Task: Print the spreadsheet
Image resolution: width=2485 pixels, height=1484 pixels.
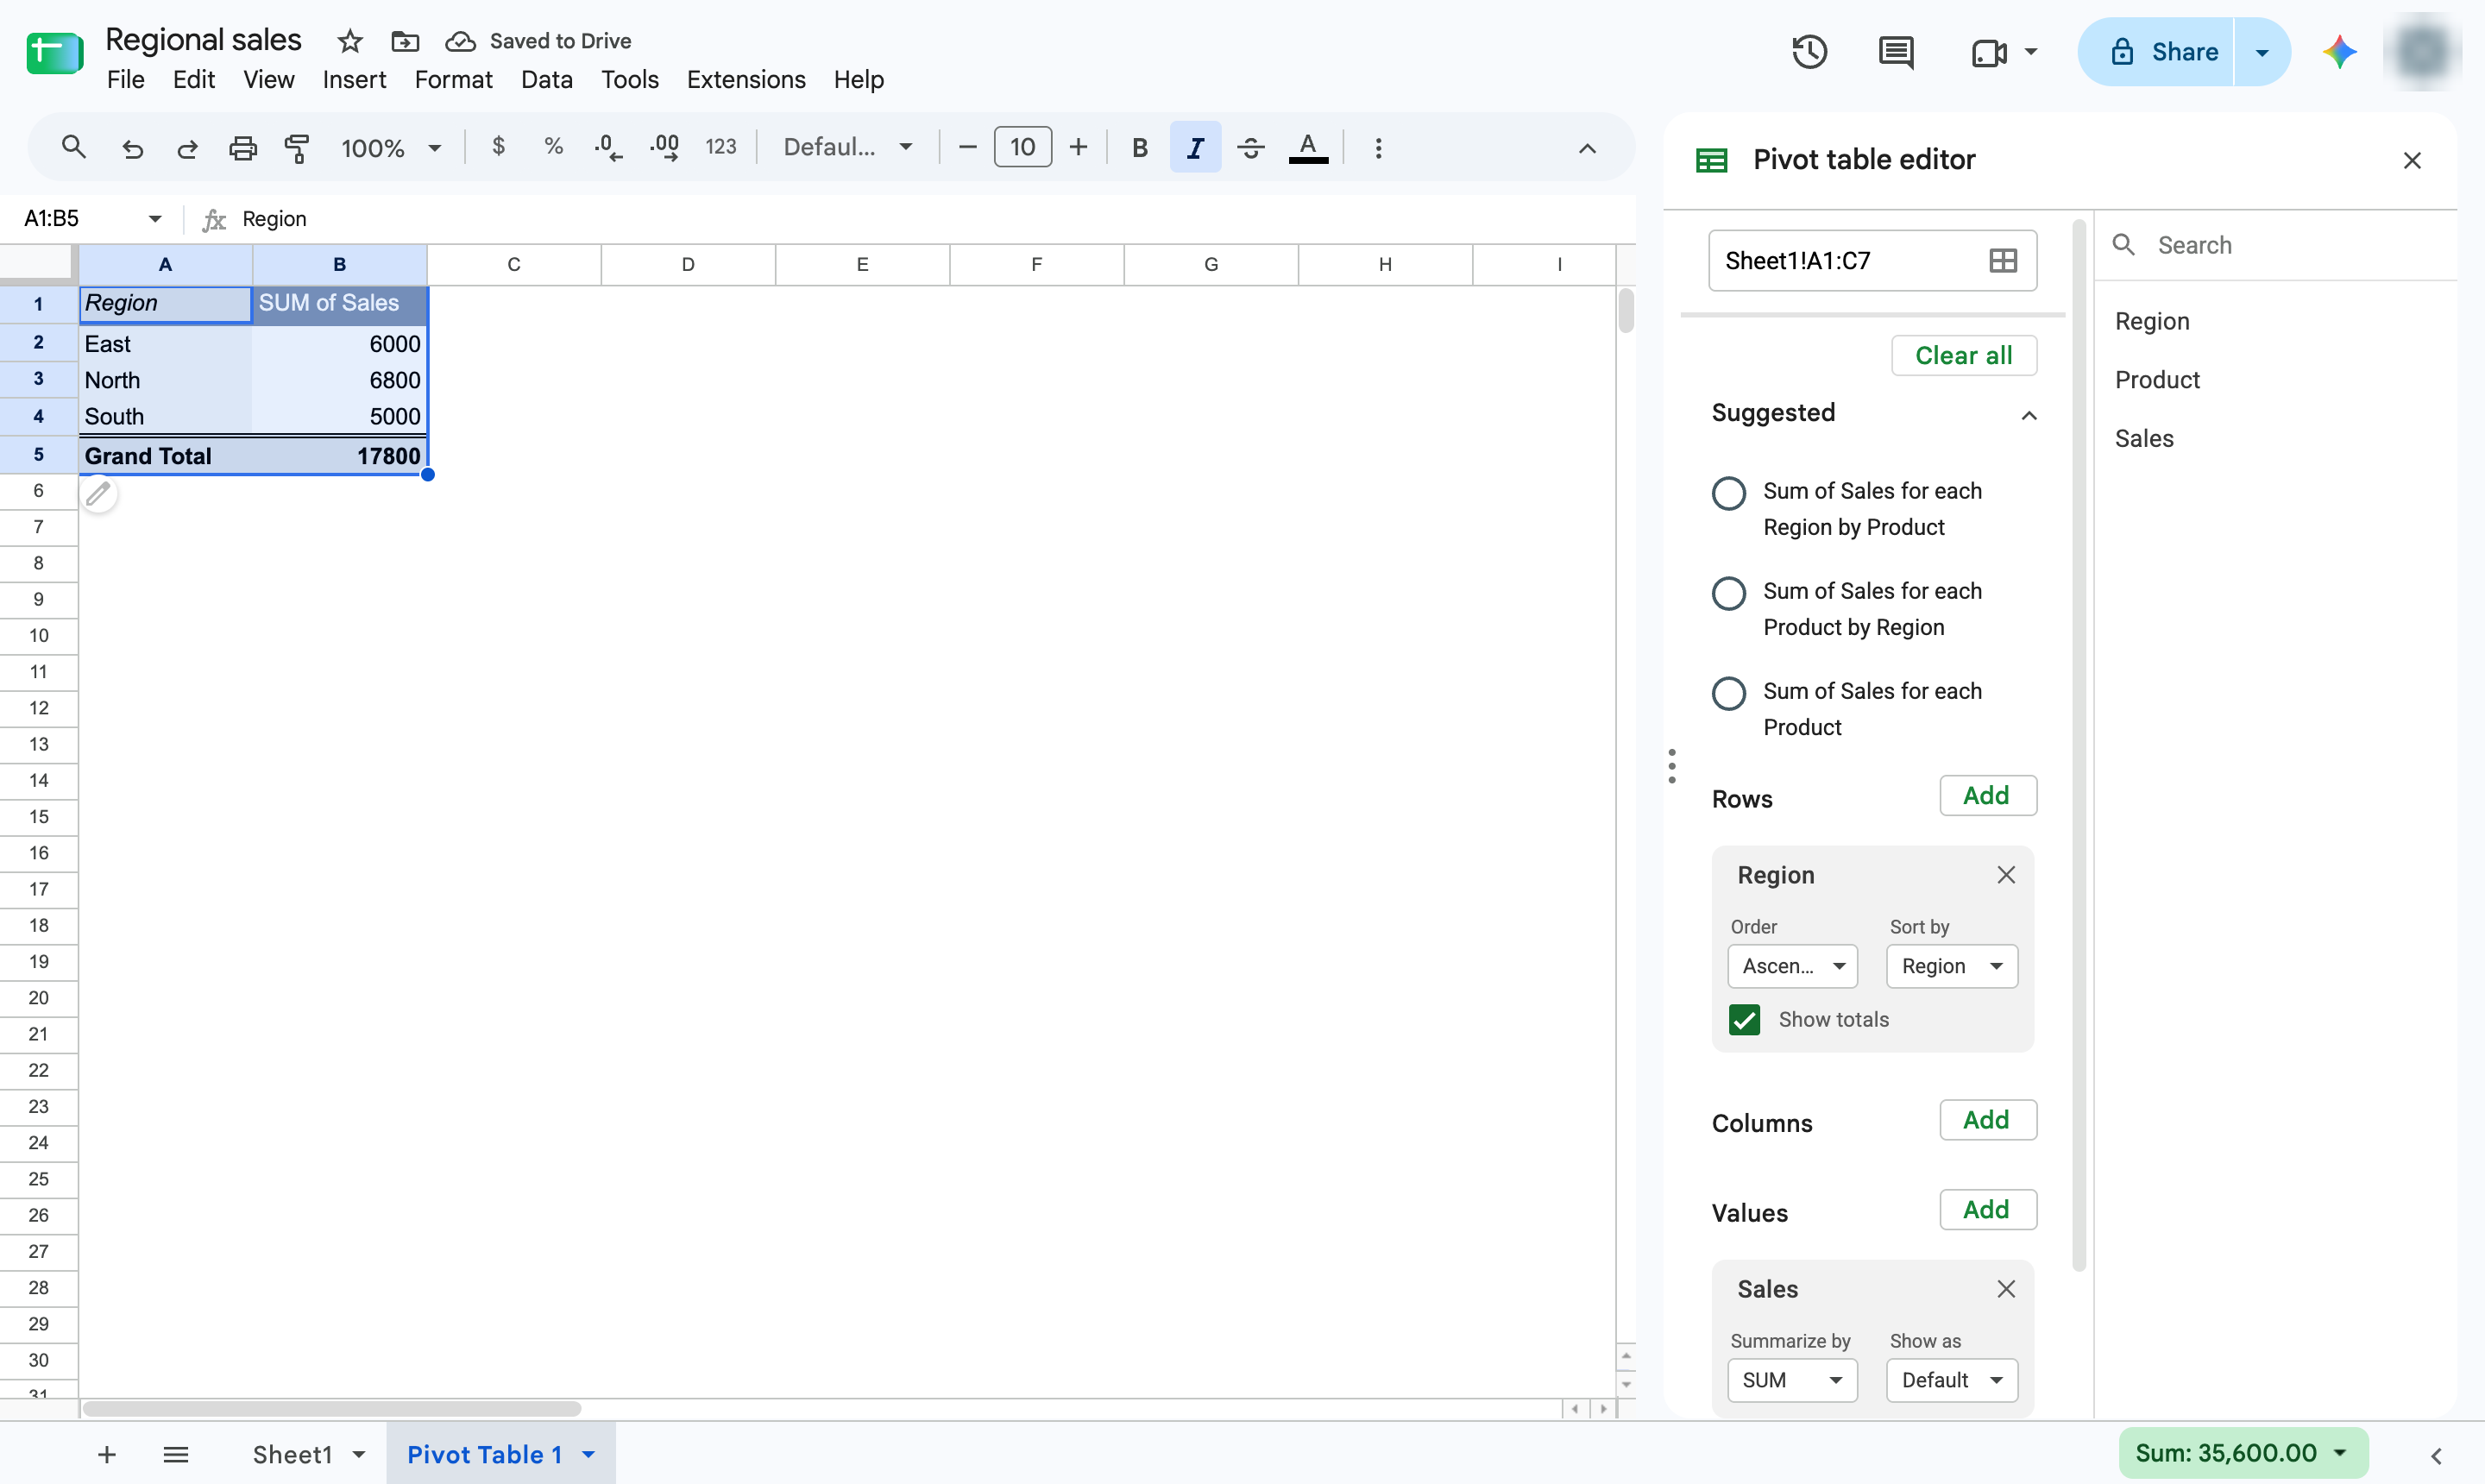Action: [243, 148]
